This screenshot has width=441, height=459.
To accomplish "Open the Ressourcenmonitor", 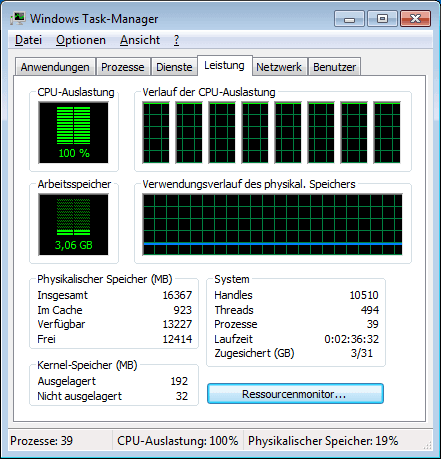I will 295,394.
